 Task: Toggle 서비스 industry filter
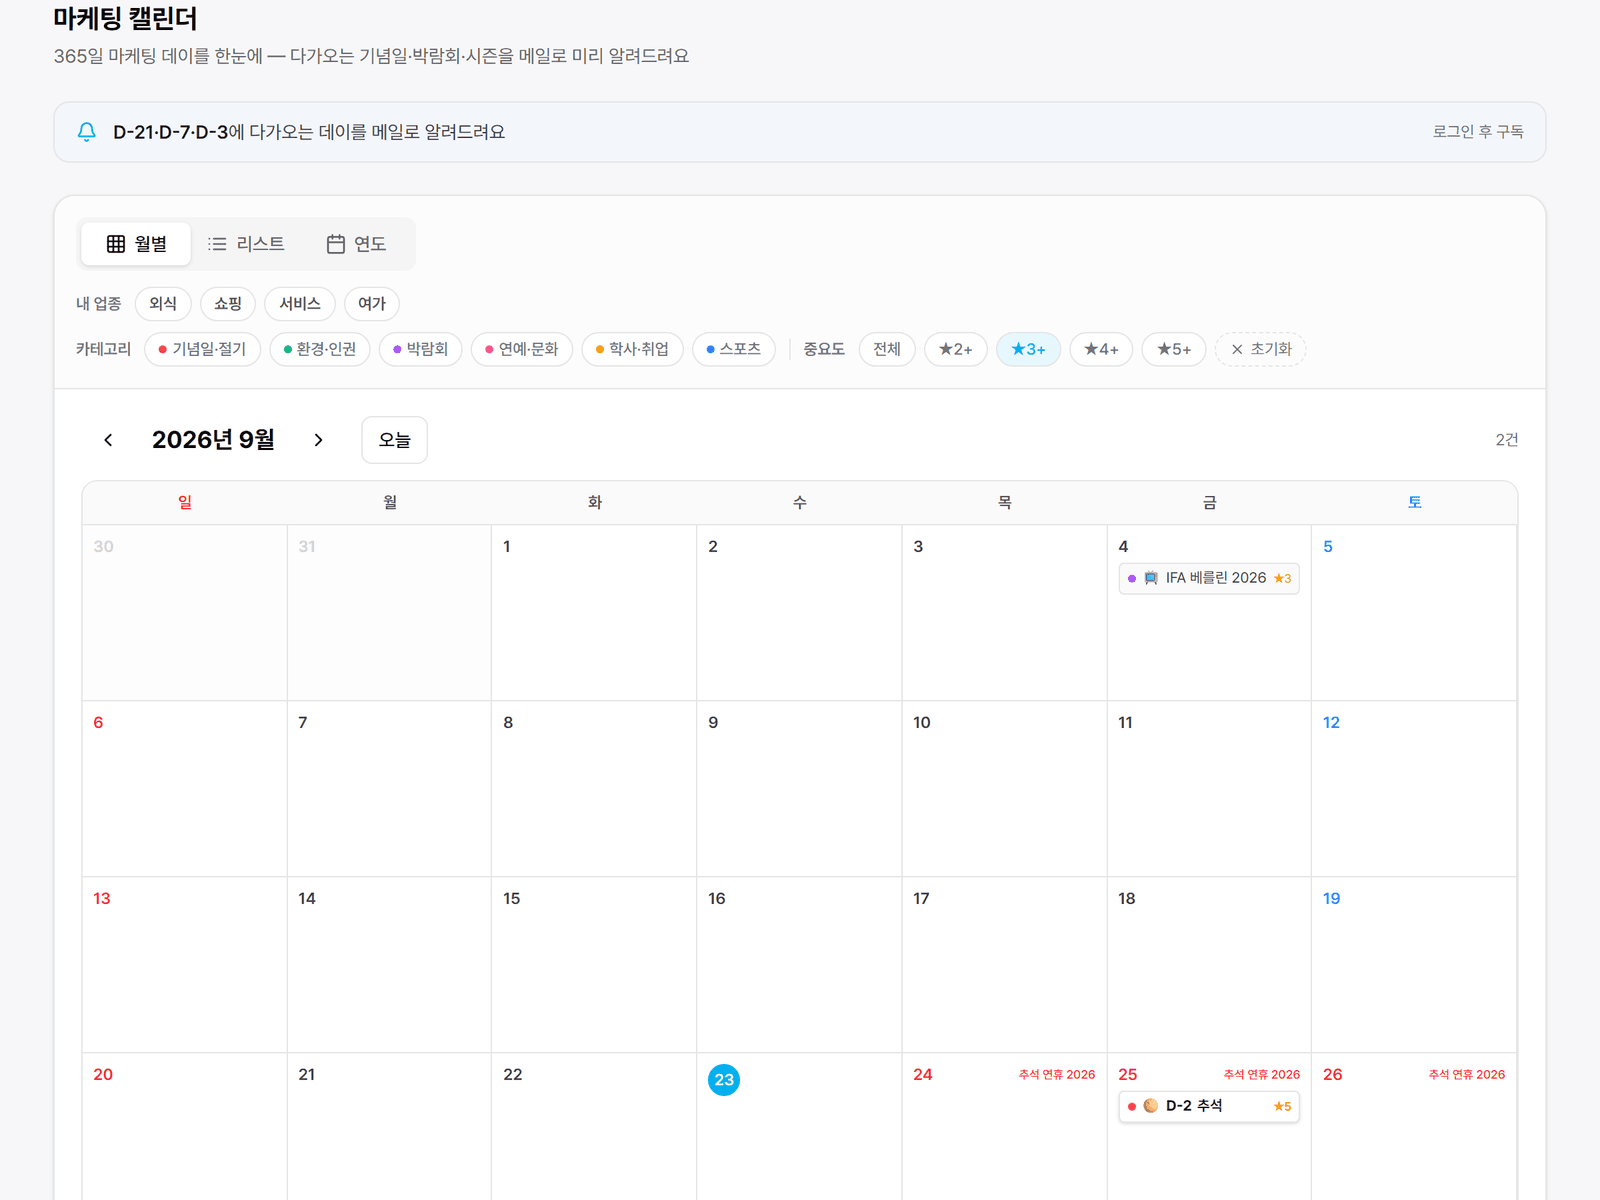300,304
